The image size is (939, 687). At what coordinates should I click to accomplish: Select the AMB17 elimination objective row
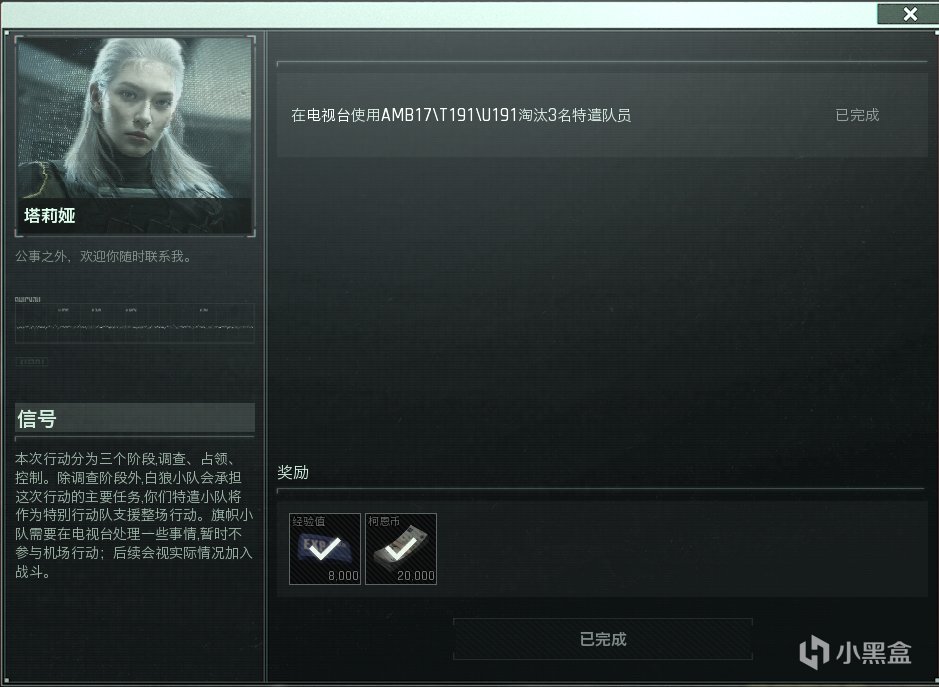tap(602, 115)
